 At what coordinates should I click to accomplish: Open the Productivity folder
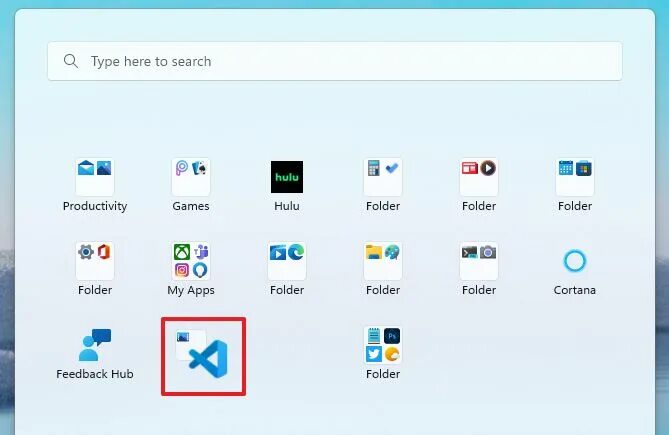pos(95,177)
